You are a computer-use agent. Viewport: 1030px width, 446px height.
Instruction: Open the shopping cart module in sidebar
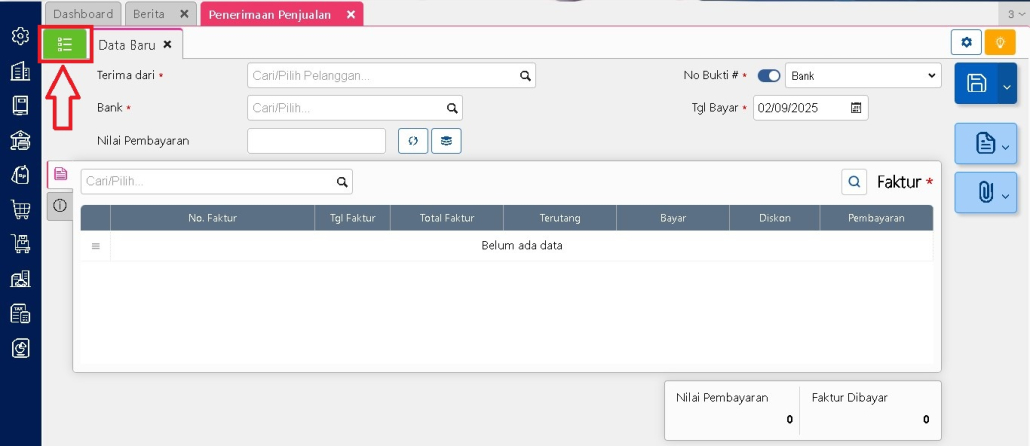(x=20, y=209)
